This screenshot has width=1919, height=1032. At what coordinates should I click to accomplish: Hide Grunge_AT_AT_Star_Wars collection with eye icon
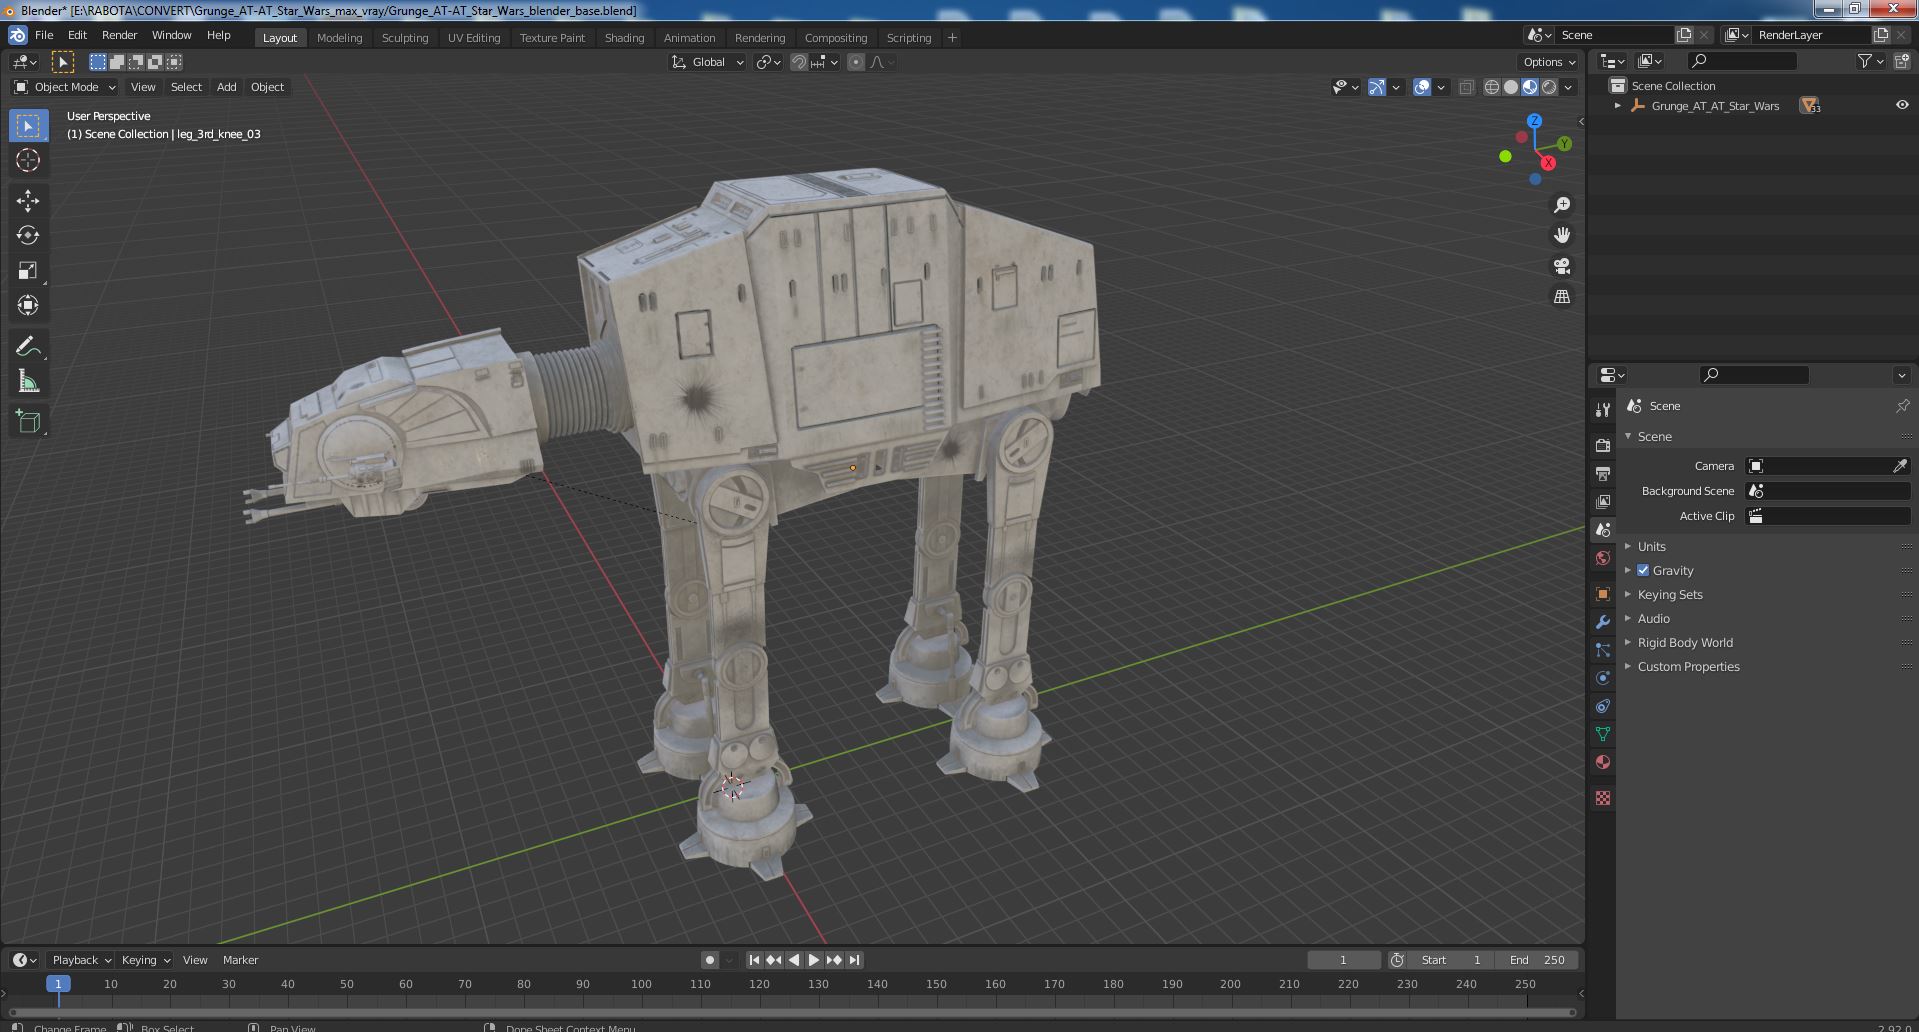[x=1901, y=105]
